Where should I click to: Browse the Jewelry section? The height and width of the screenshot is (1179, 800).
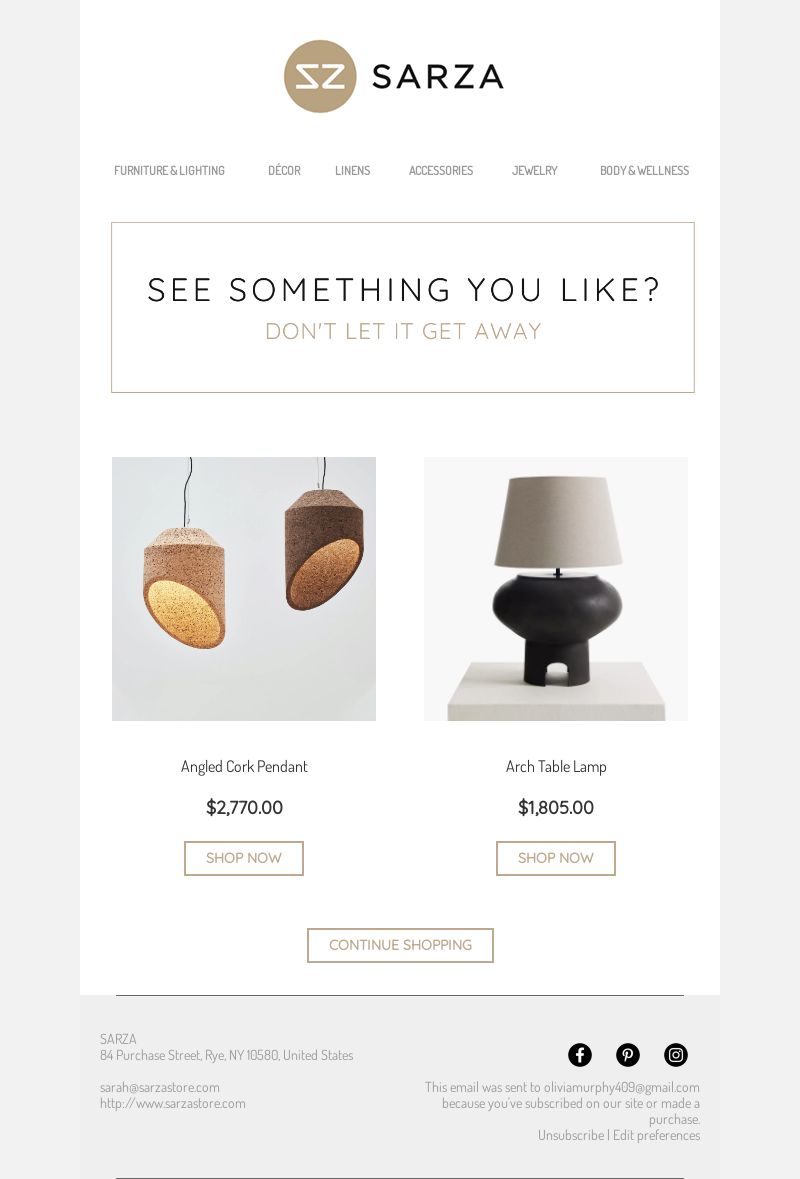535,171
